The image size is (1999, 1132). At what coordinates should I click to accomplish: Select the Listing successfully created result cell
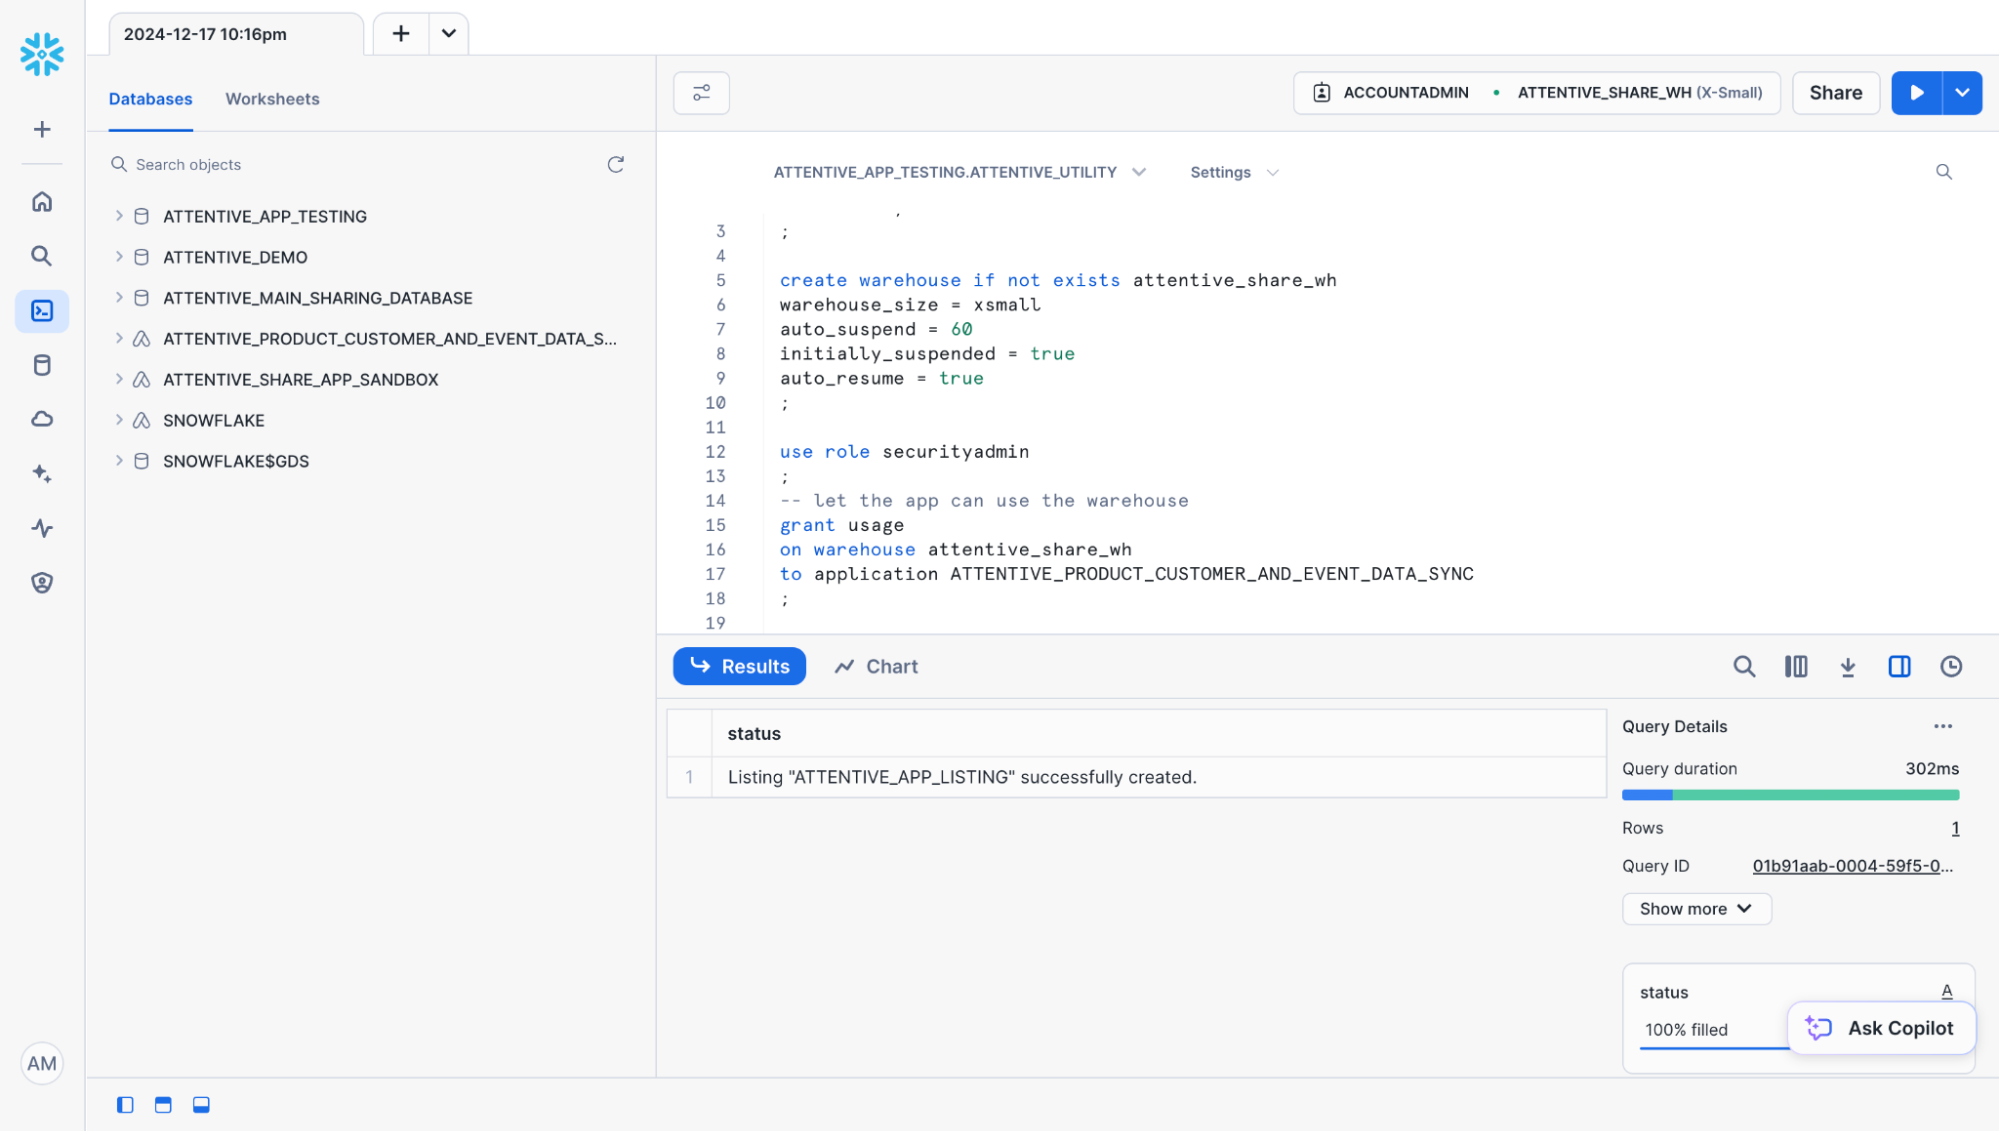tap(1158, 777)
